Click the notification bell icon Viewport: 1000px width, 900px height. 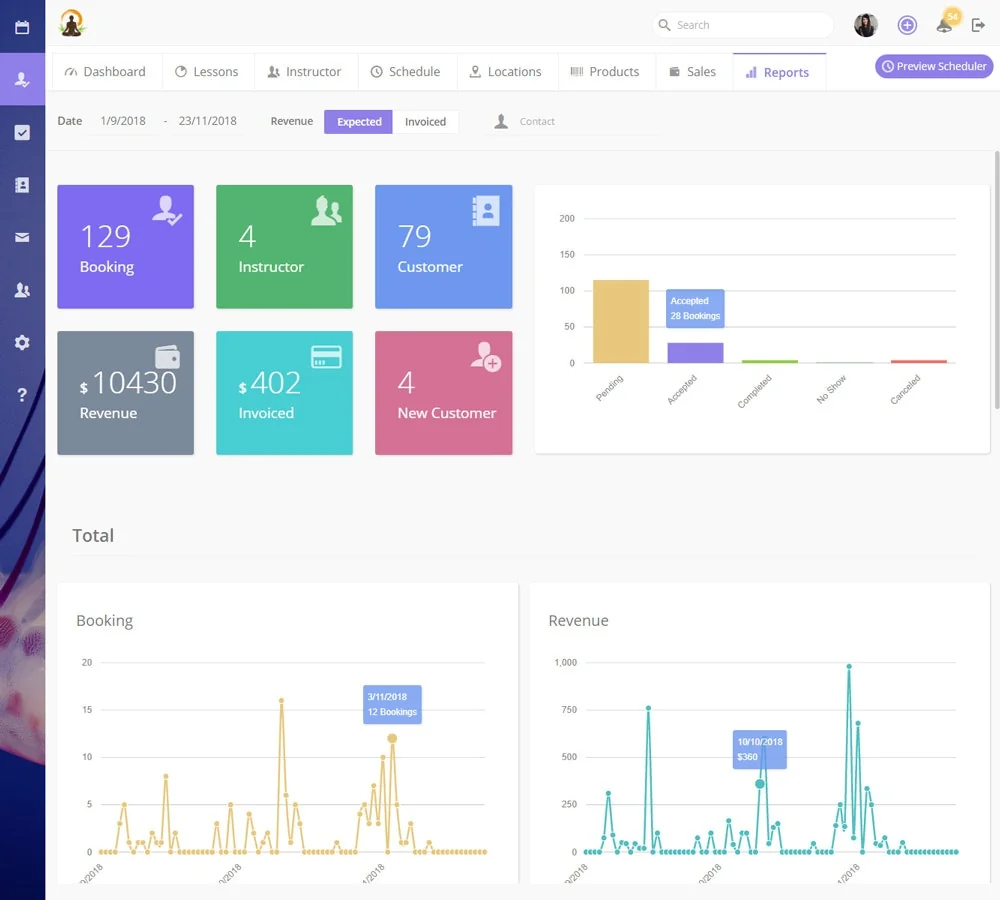coord(944,25)
